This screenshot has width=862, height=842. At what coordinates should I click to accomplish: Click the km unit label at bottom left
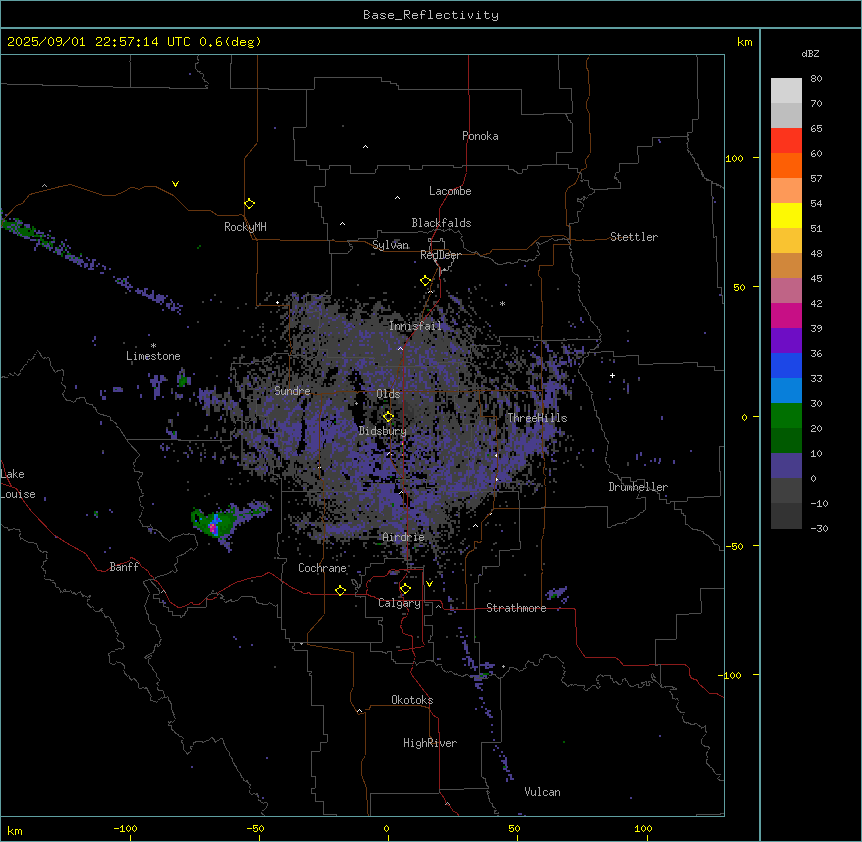[x=15, y=830]
